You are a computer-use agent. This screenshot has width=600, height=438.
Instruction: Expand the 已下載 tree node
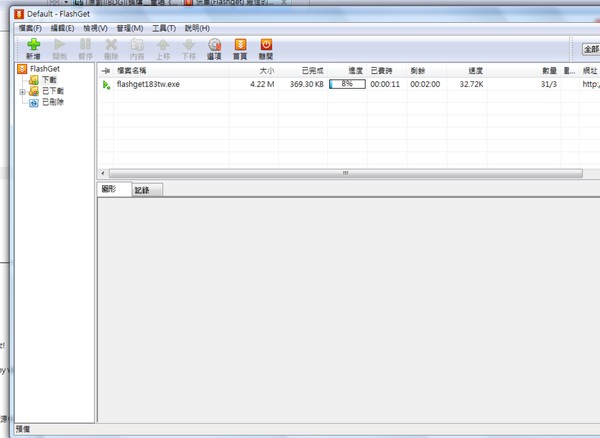click(22, 92)
